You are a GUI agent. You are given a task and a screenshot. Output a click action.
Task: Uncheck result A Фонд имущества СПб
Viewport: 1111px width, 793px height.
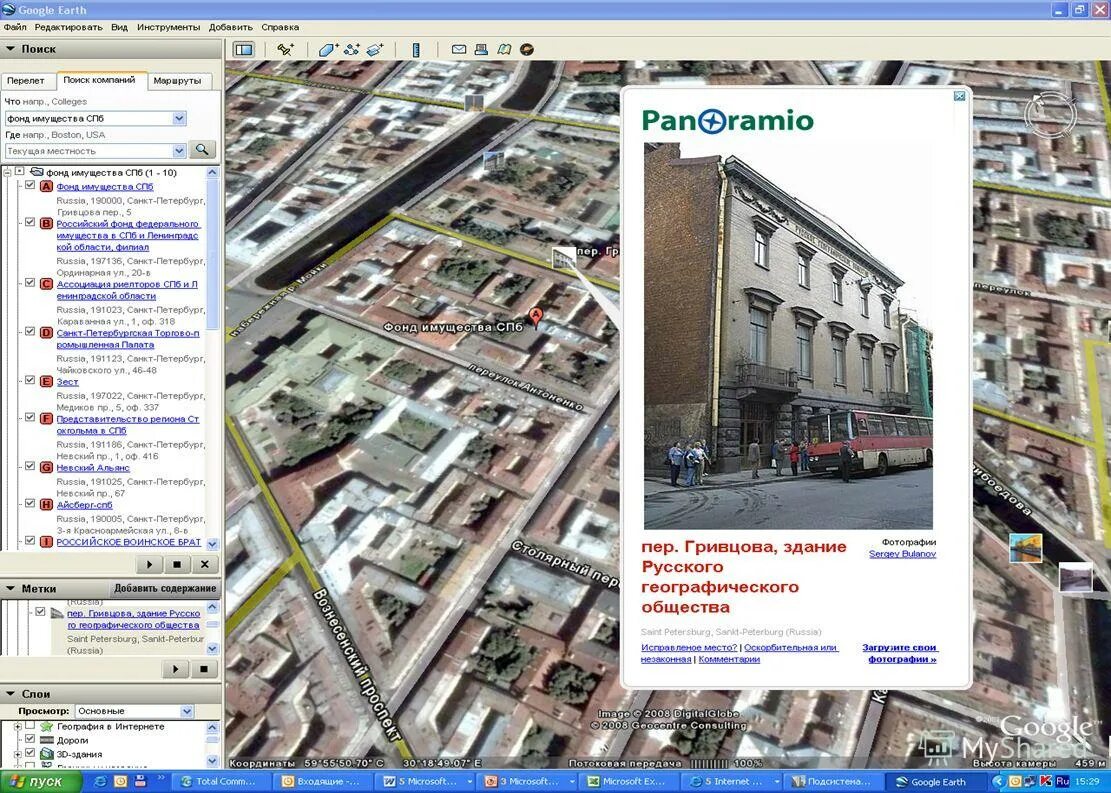[30, 185]
